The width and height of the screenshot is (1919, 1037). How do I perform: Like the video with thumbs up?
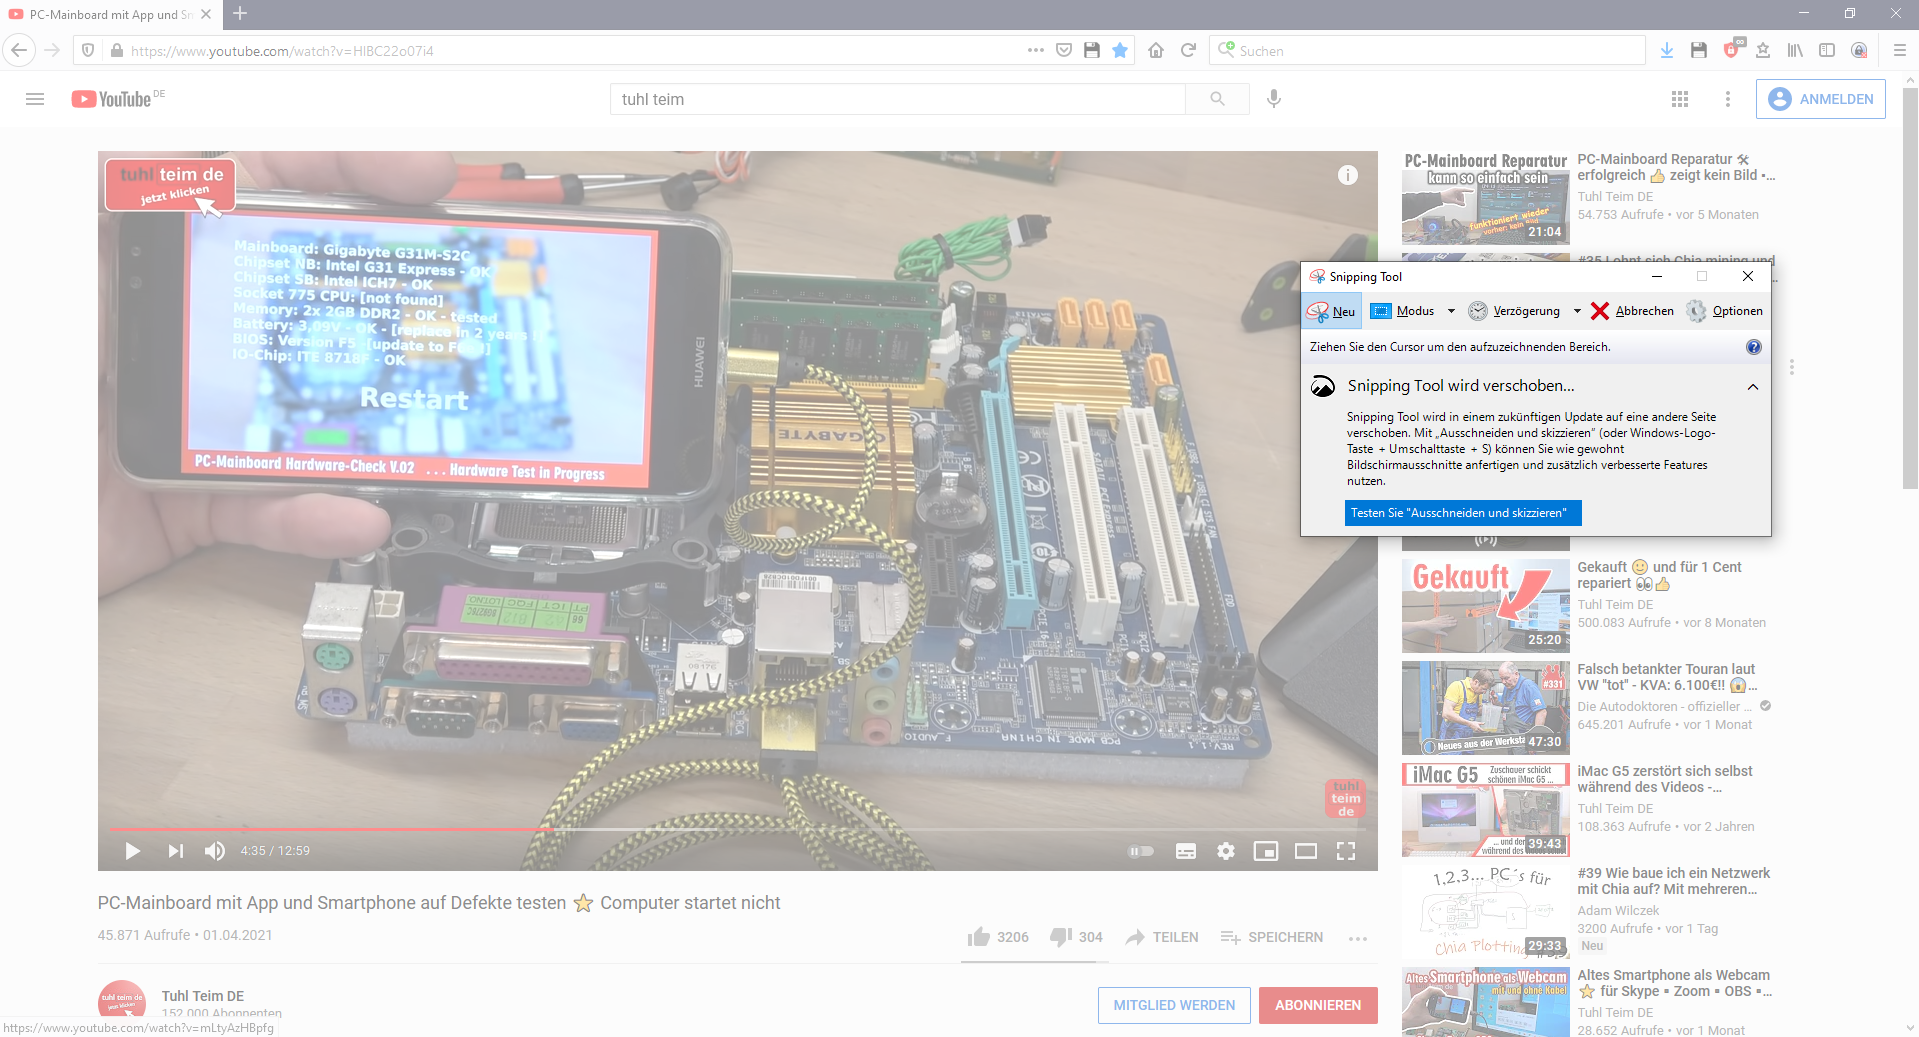(979, 937)
